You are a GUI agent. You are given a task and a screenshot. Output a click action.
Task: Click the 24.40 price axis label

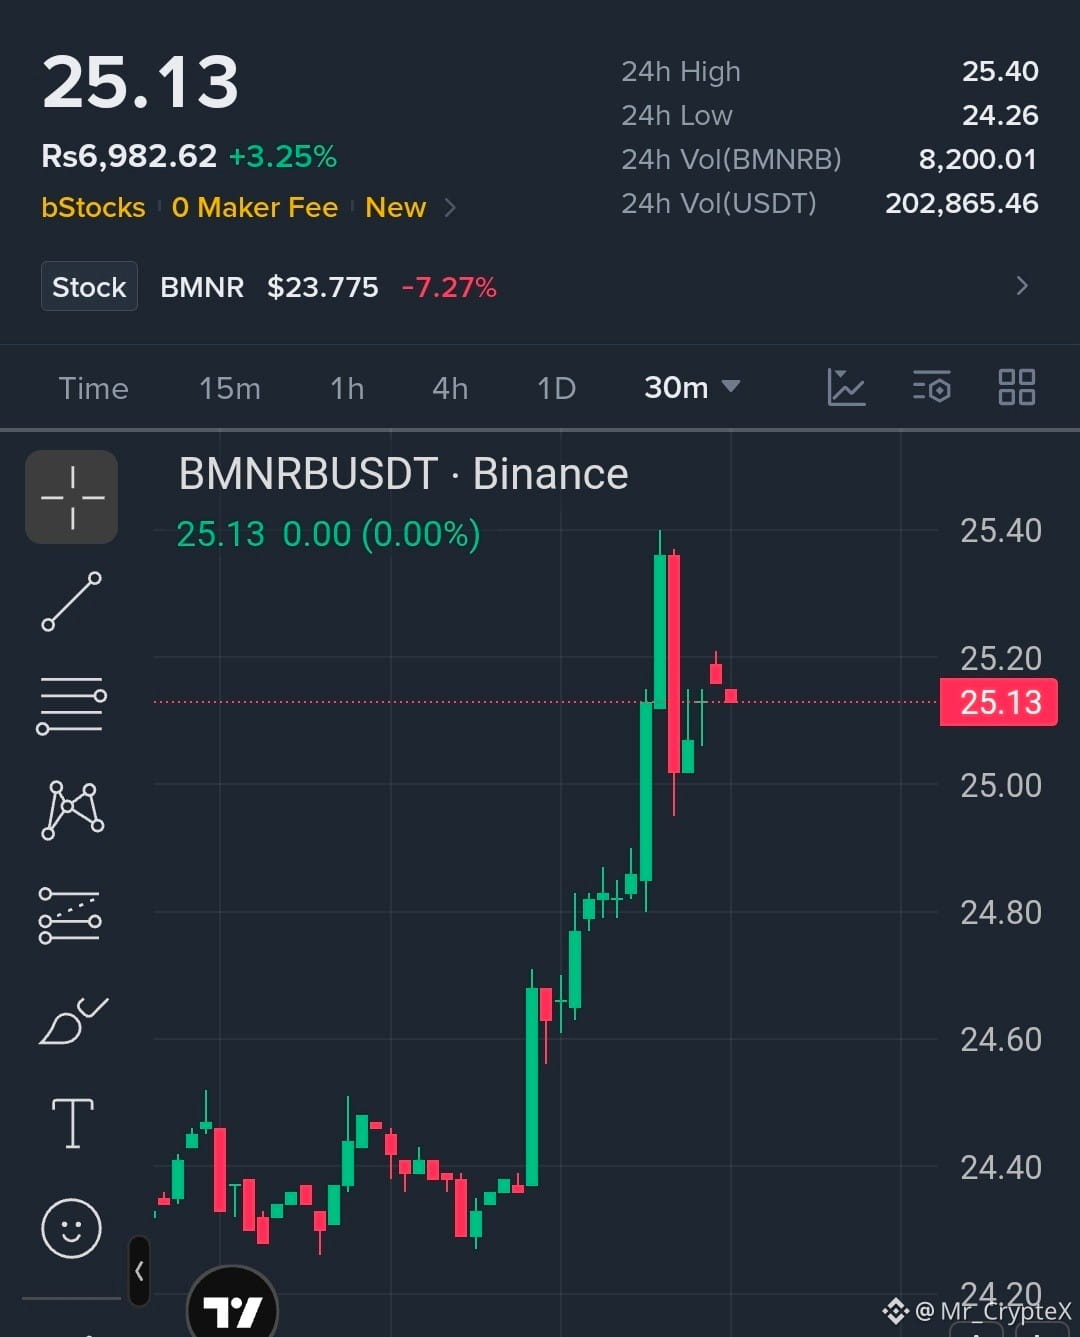(1001, 1167)
